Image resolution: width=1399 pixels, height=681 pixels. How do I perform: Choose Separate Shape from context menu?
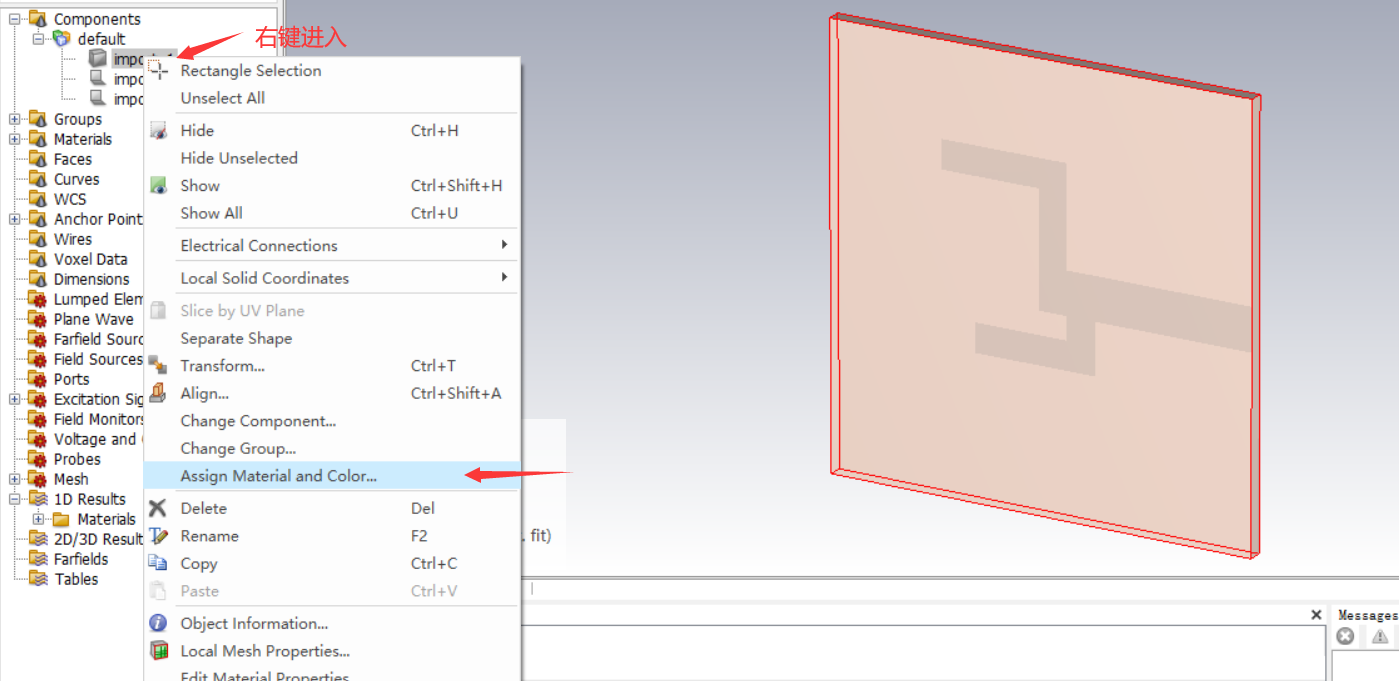click(x=331, y=338)
